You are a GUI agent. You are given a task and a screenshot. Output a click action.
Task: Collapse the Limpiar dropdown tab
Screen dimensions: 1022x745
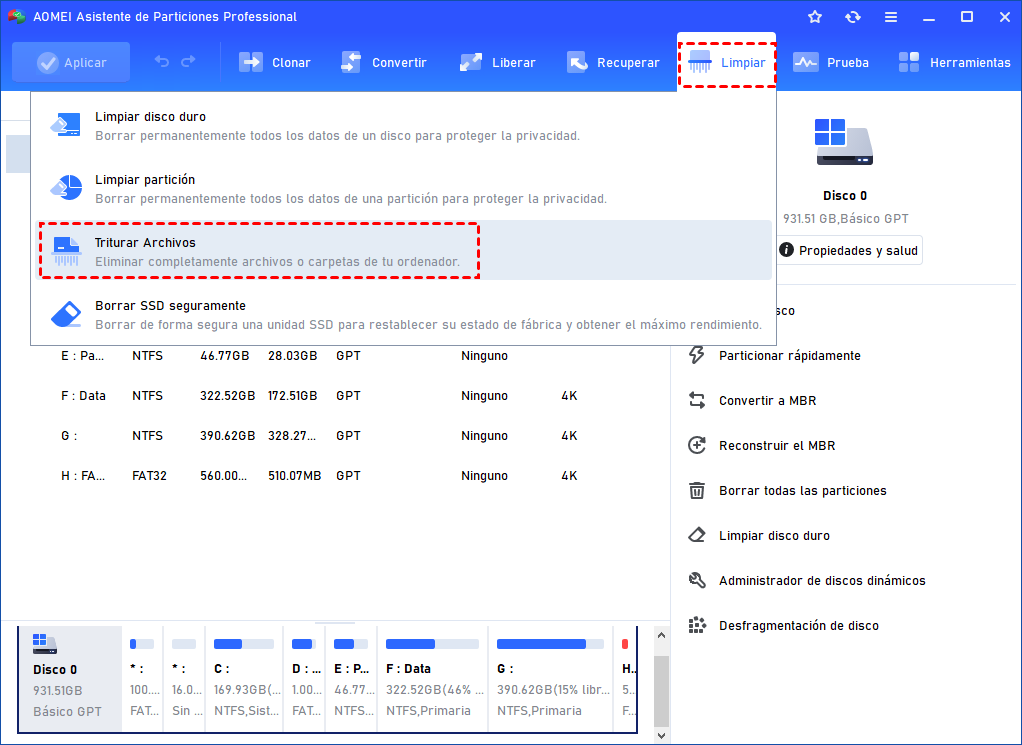pyautogui.click(x=727, y=63)
